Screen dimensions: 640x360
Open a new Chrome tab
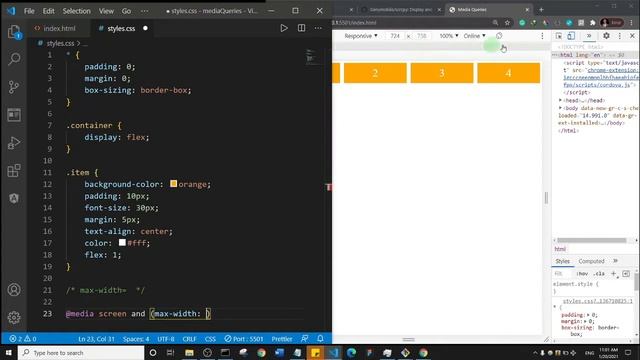coord(541,9)
